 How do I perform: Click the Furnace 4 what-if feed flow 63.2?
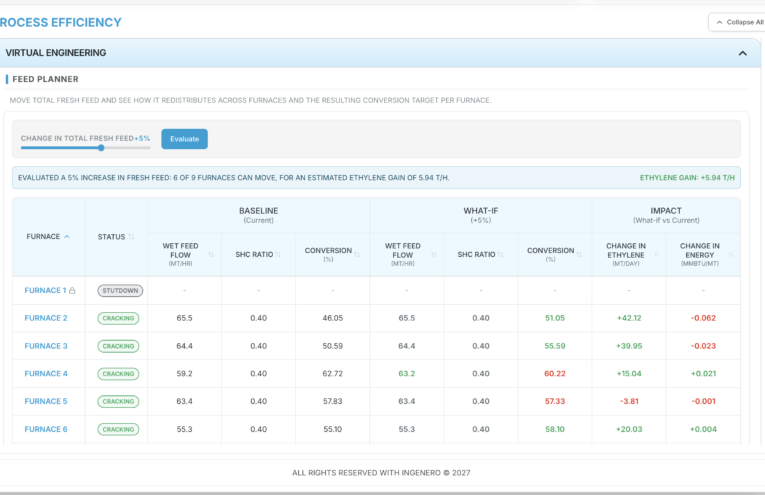click(x=406, y=374)
